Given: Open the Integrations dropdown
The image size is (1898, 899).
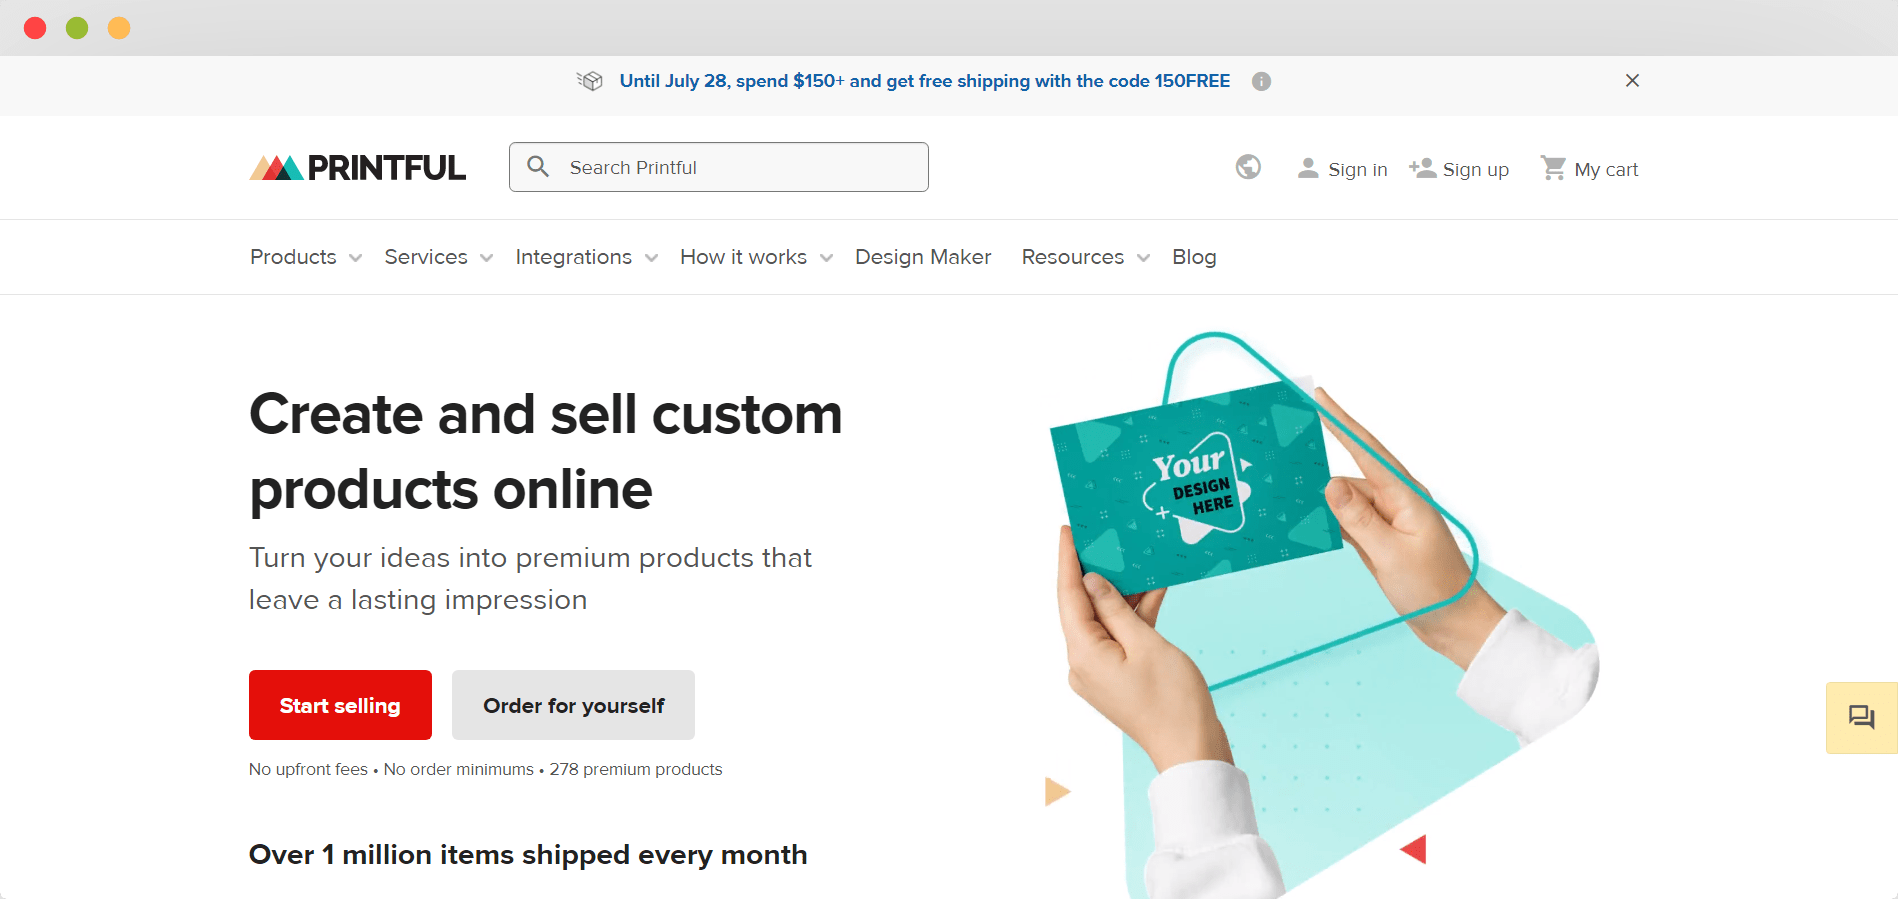Looking at the screenshot, I should pos(587,257).
